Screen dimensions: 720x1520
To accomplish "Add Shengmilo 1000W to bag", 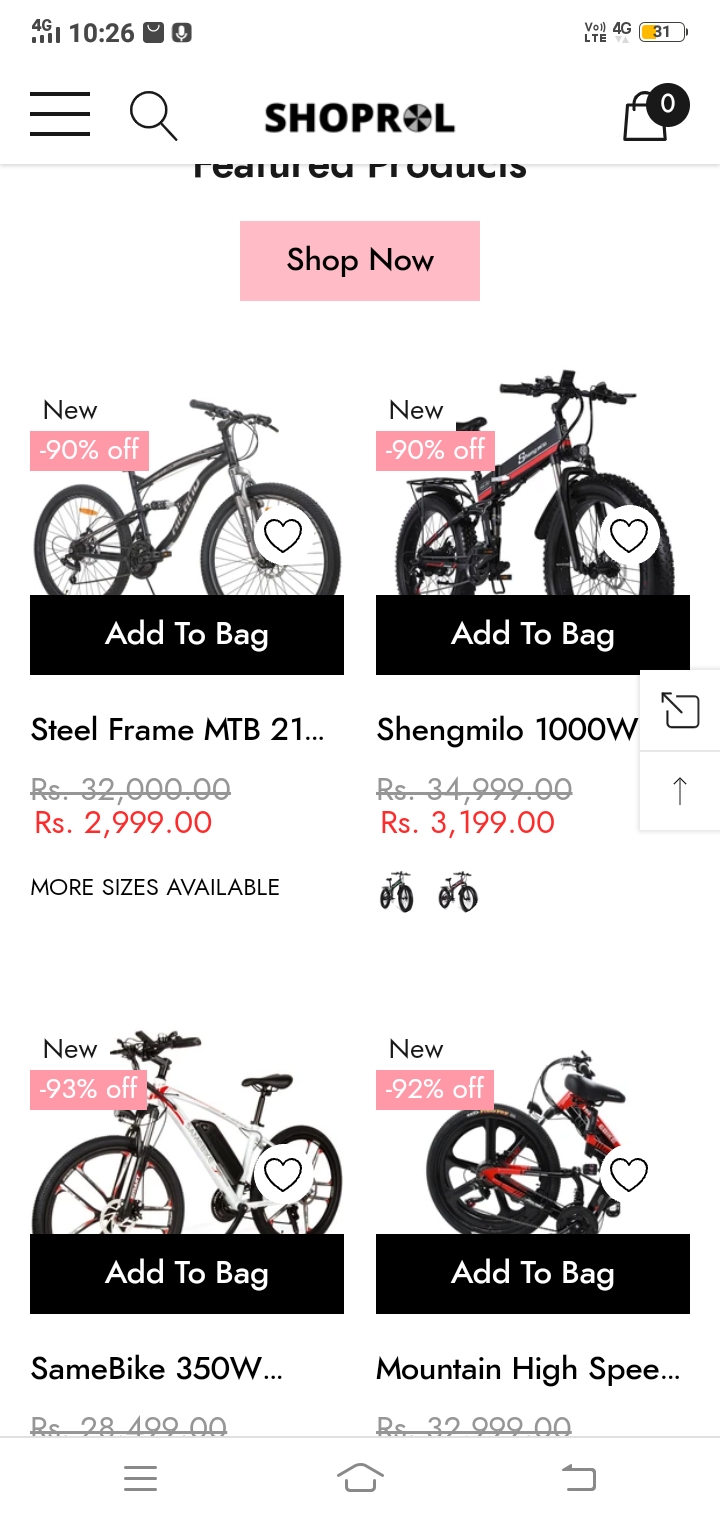I will click(533, 635).
